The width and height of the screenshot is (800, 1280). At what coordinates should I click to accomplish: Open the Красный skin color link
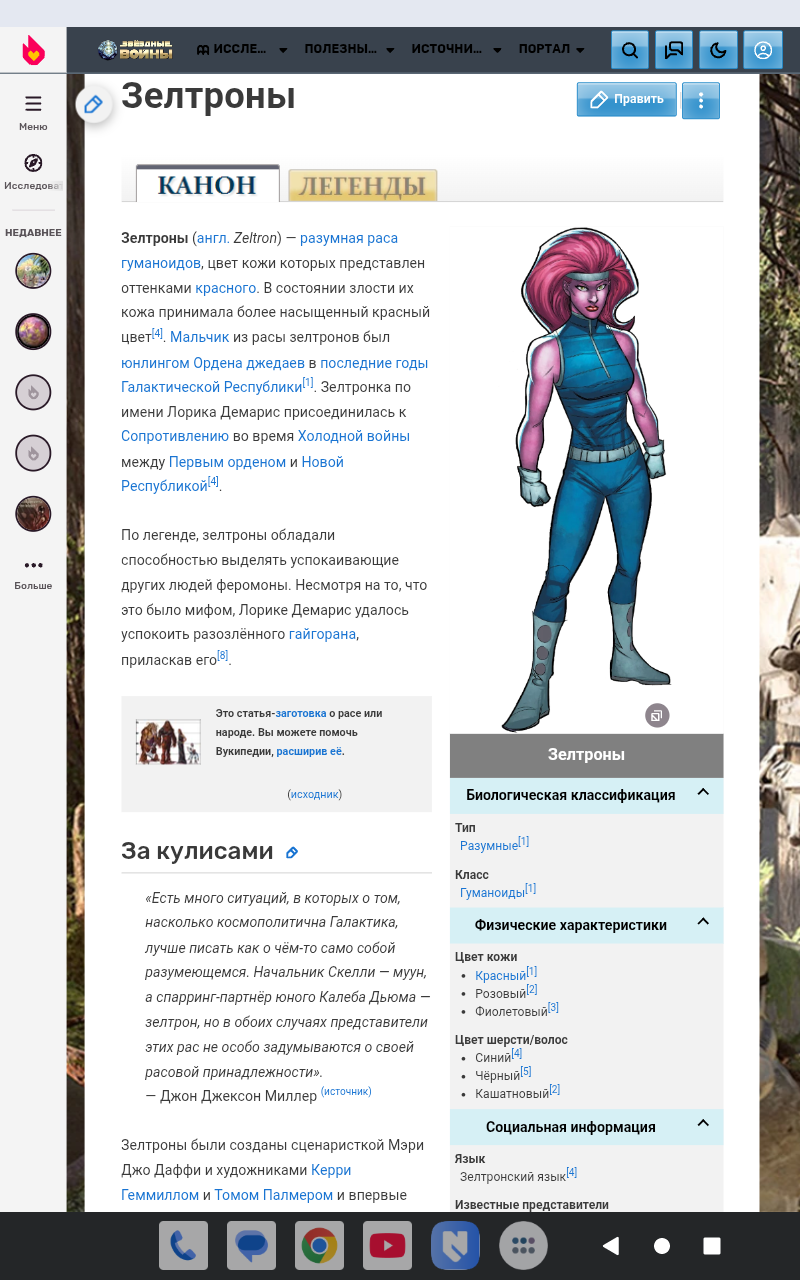click(x=501, y=976)
